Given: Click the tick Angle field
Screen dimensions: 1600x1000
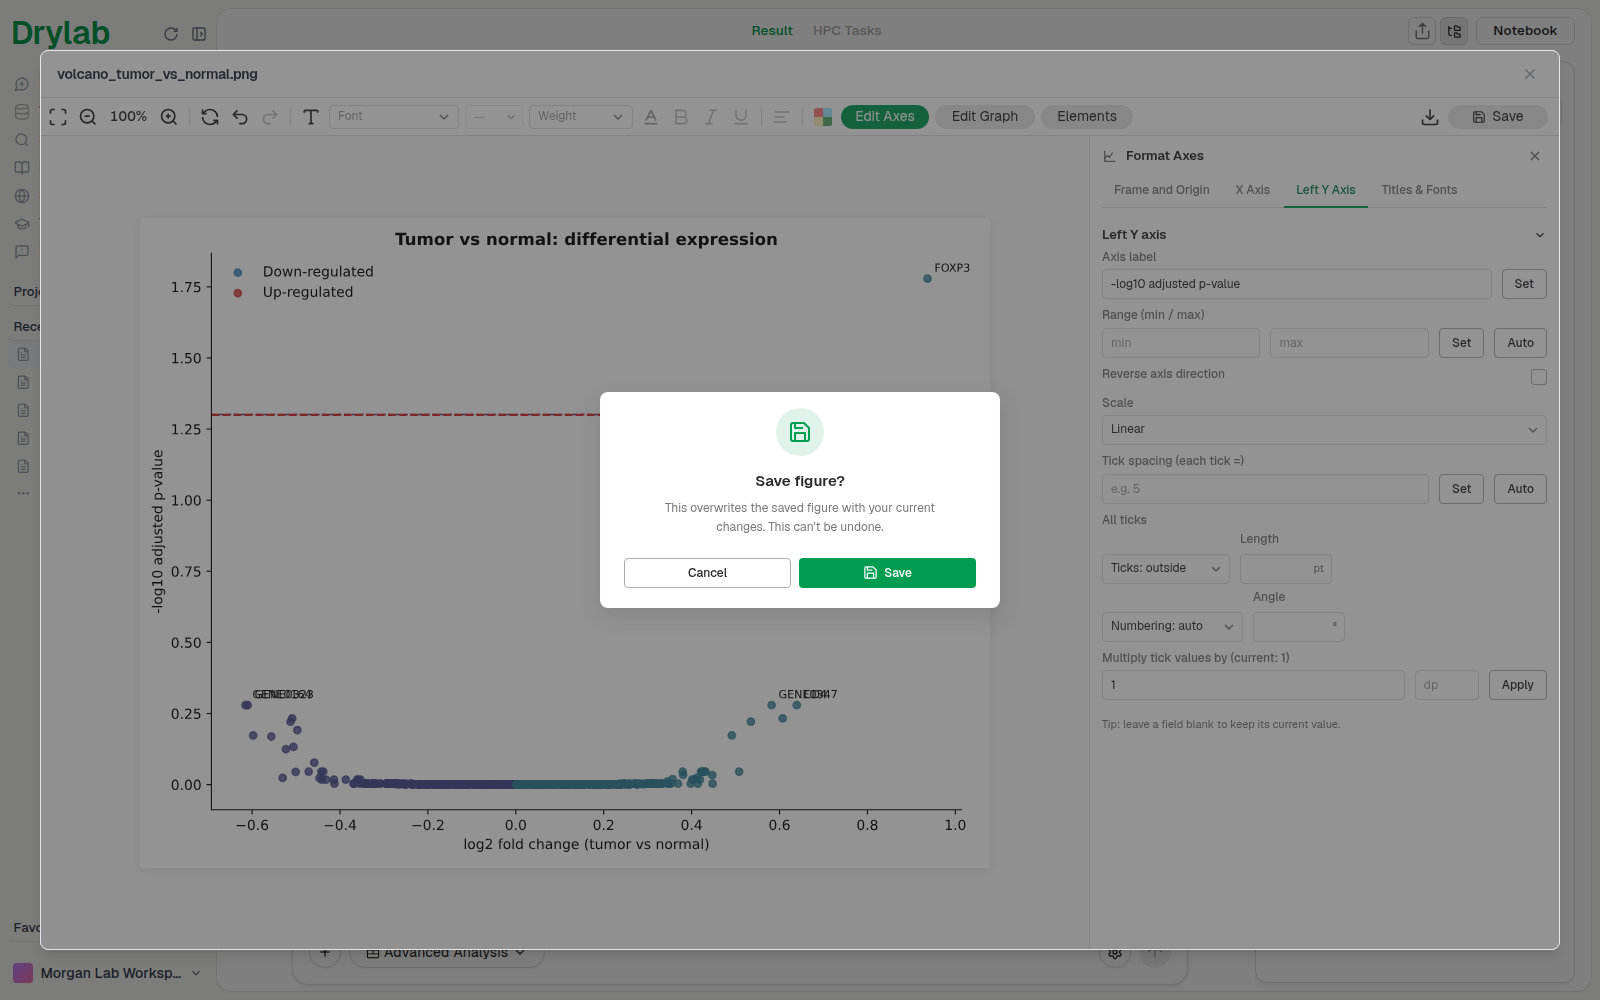Looking at the screenshot, I should (x=1299, y=627).
